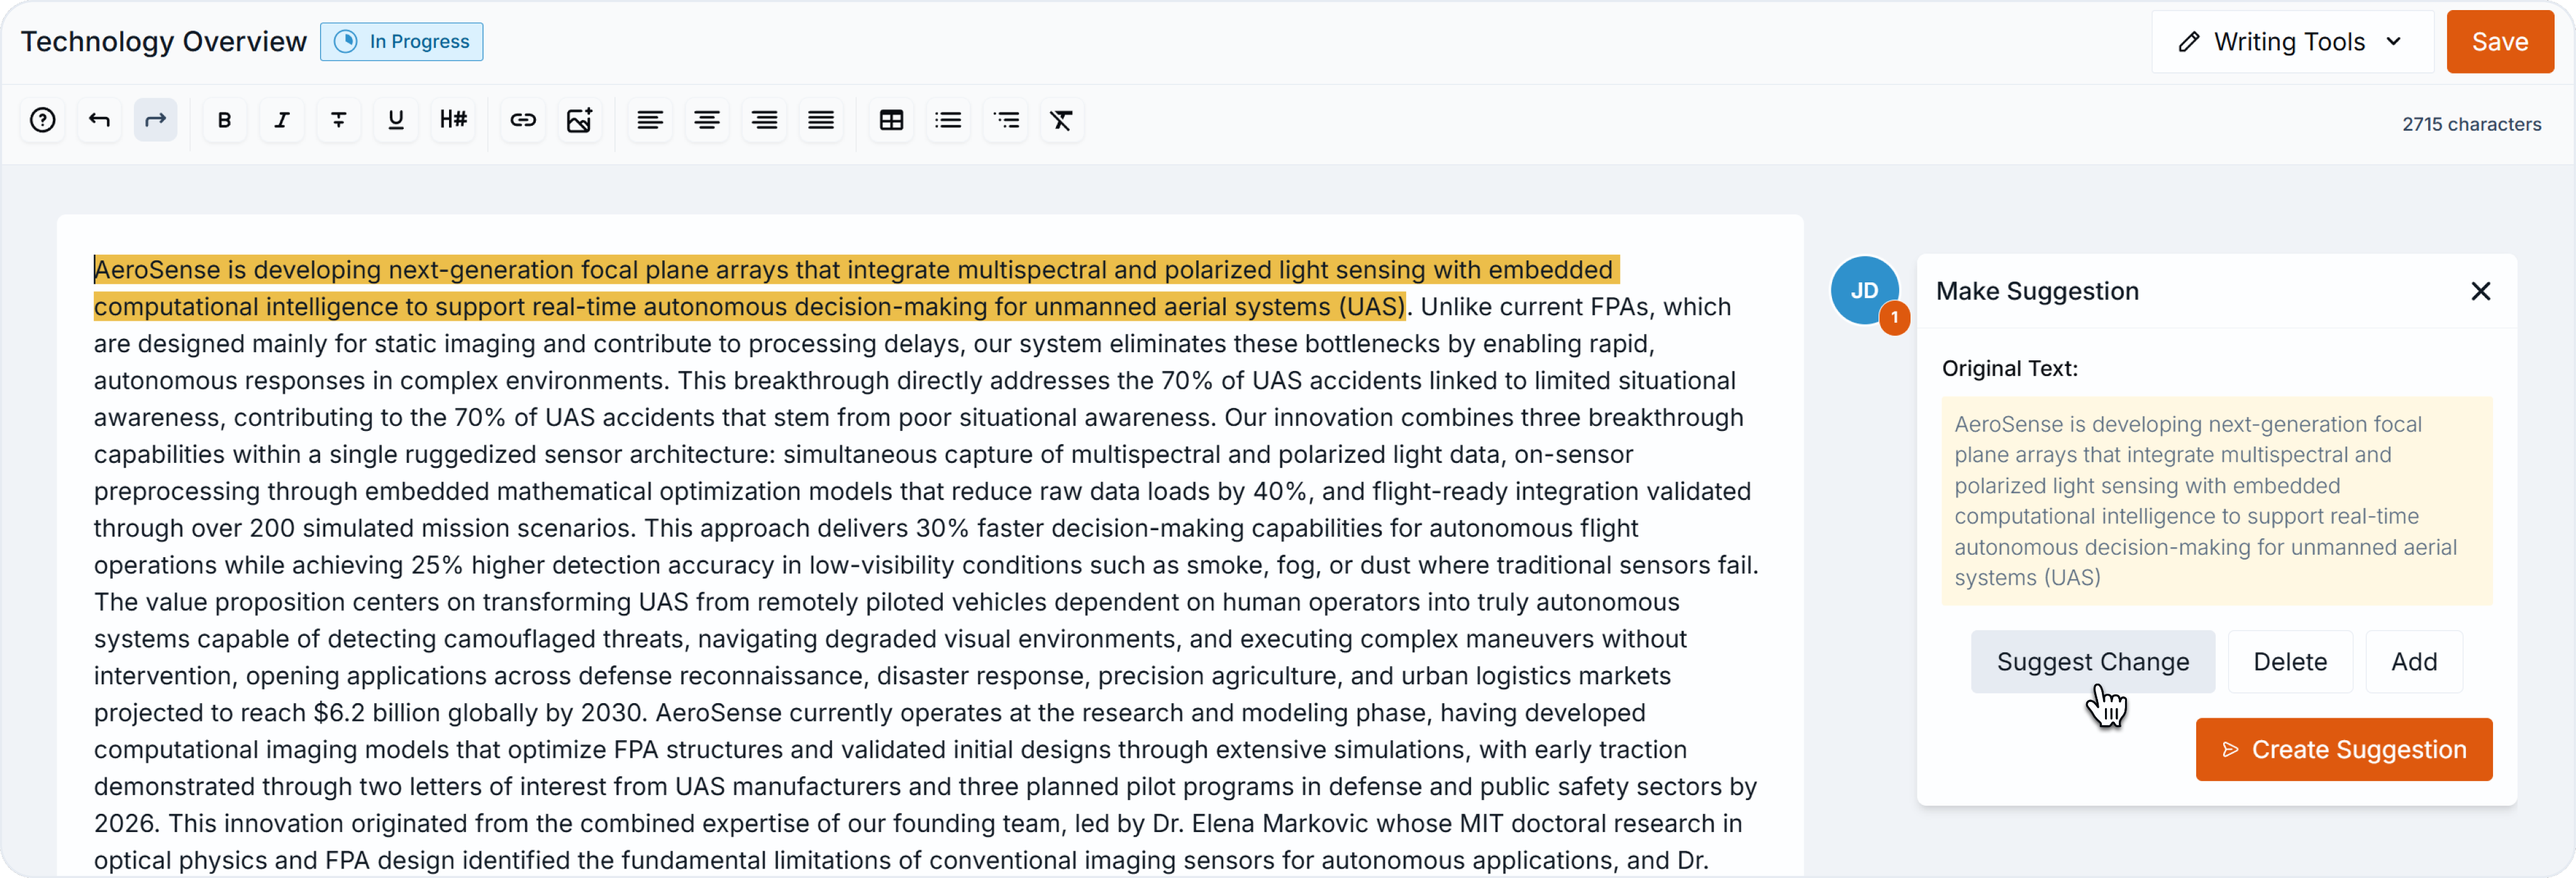Screen dimensions: 2576x878
Task: Clear text formatting
Action: coord(1061,120)
